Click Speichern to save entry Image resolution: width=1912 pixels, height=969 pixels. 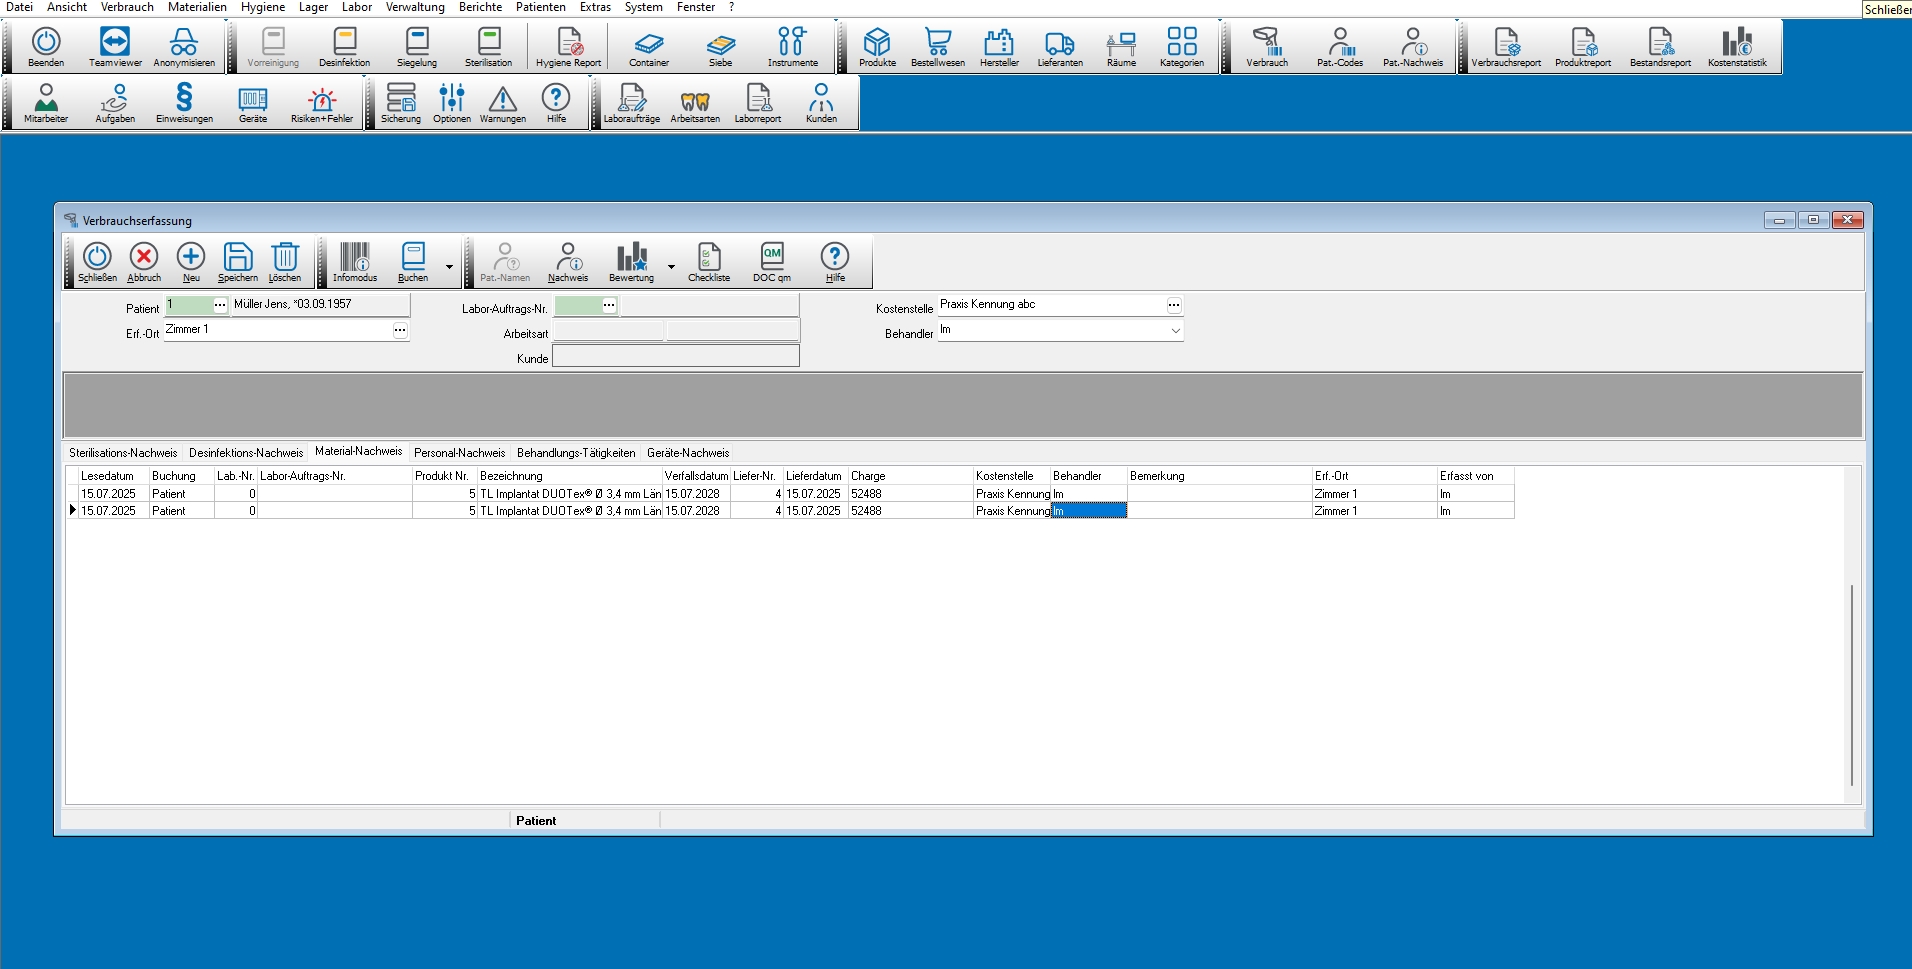[237, 262]
